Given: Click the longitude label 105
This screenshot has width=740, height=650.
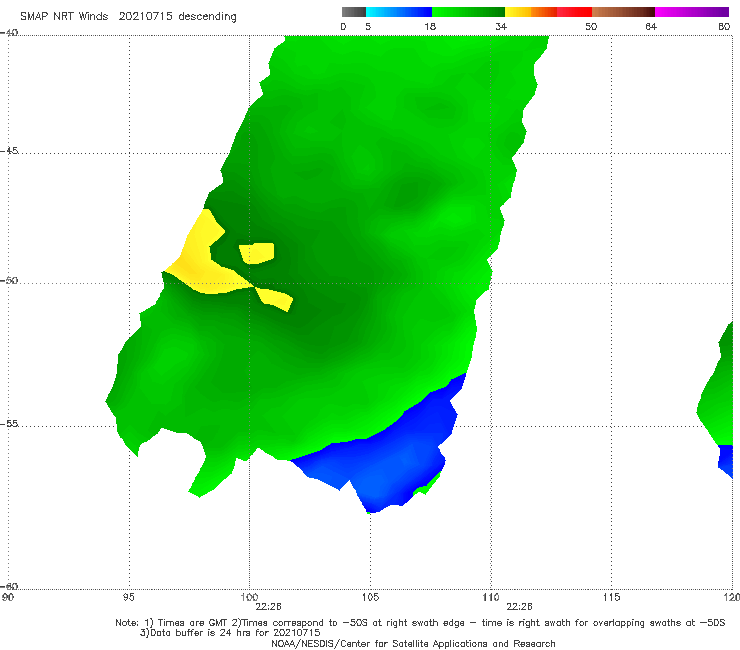Looking at the screenshot, I should pyautogui.click(x=370, y=597).
